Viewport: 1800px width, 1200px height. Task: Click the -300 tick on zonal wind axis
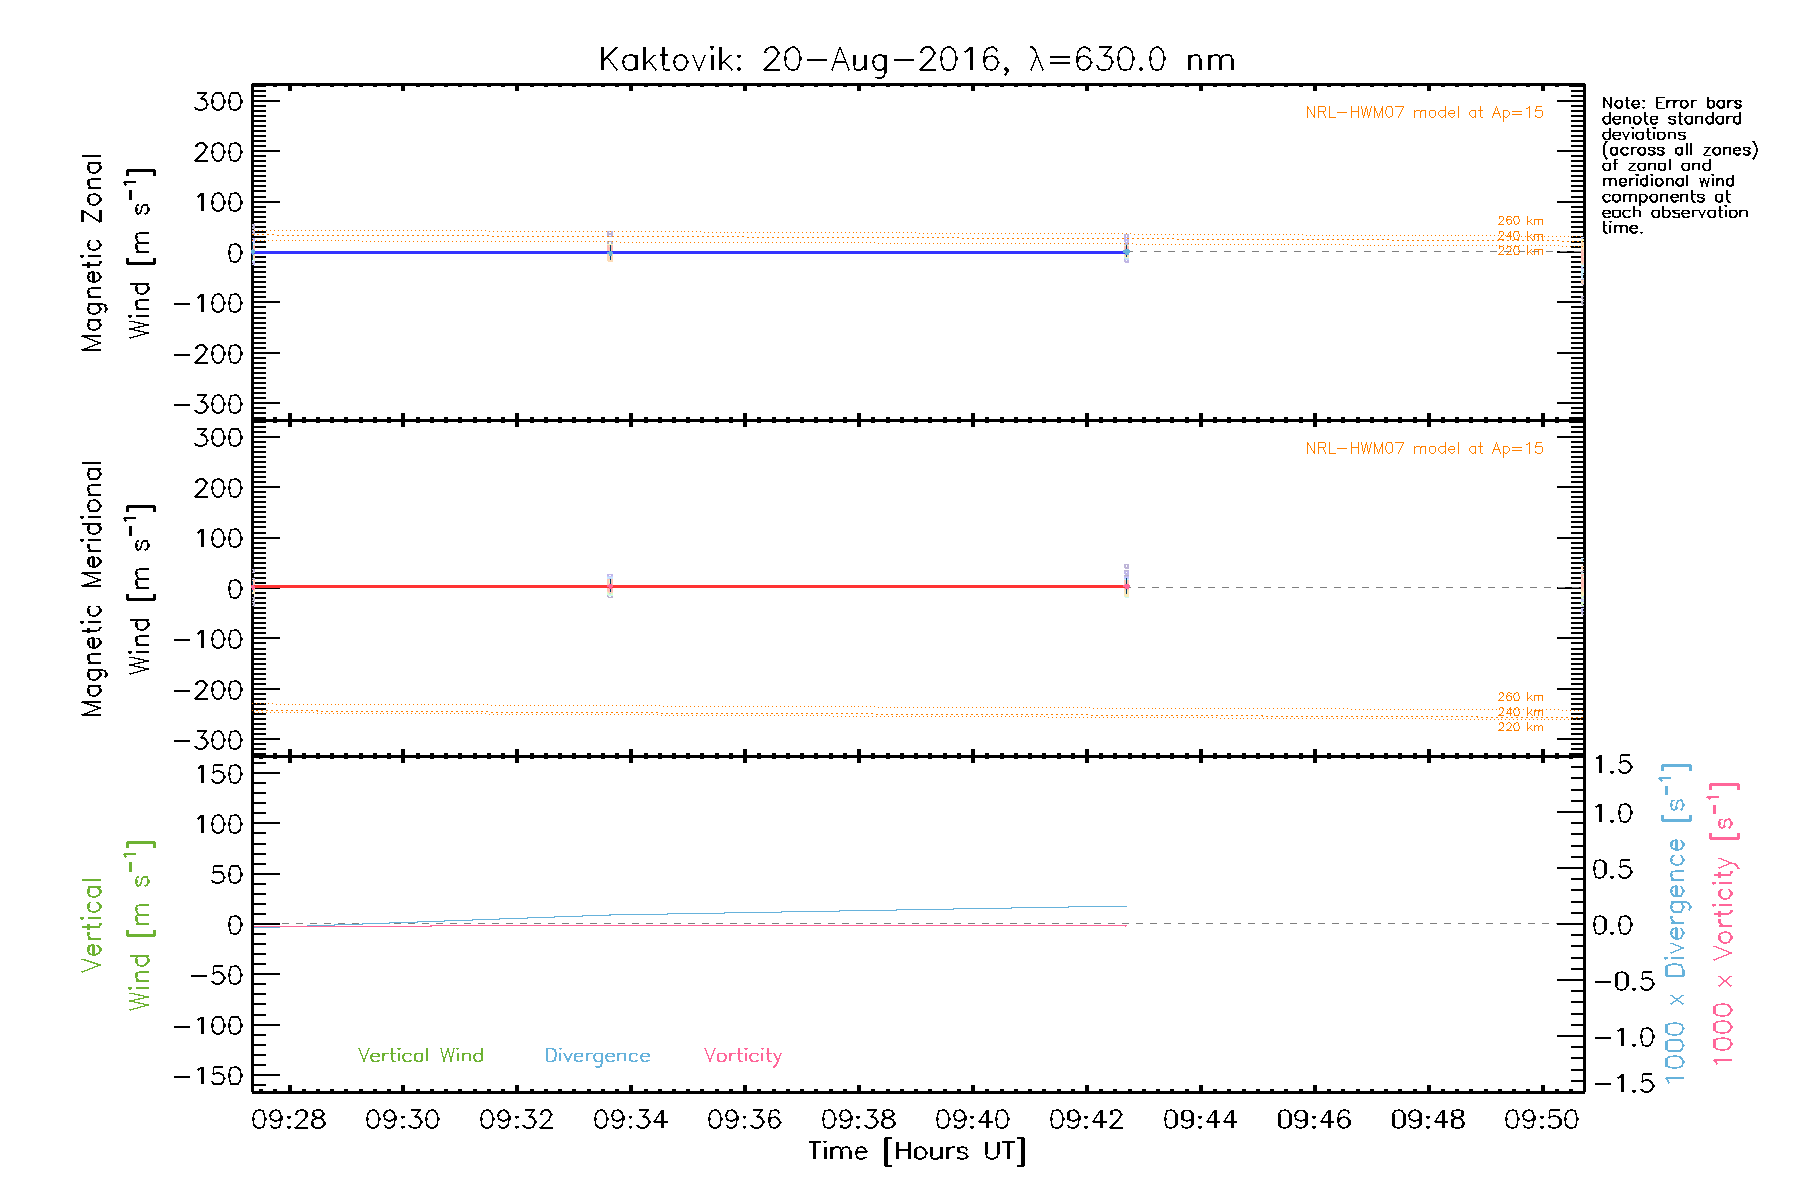208,404
